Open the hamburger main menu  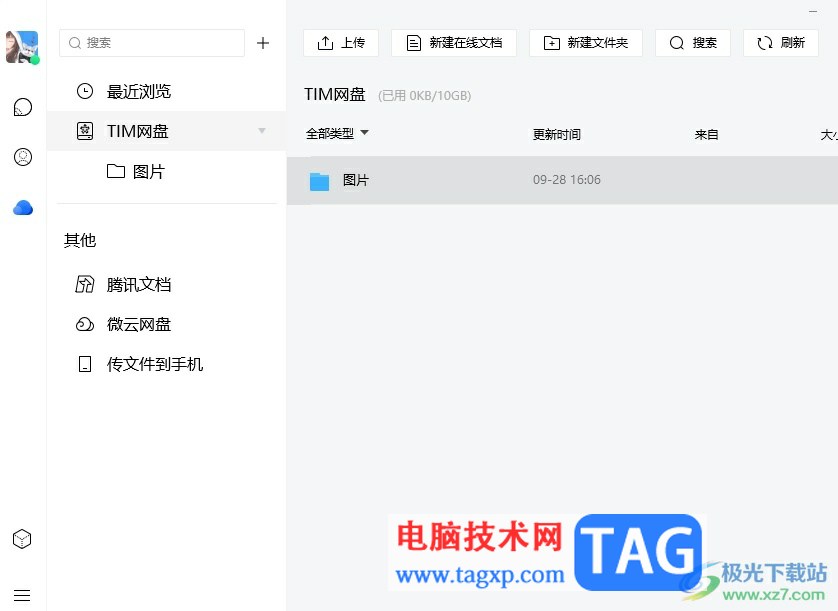click(x=22, y=595)
